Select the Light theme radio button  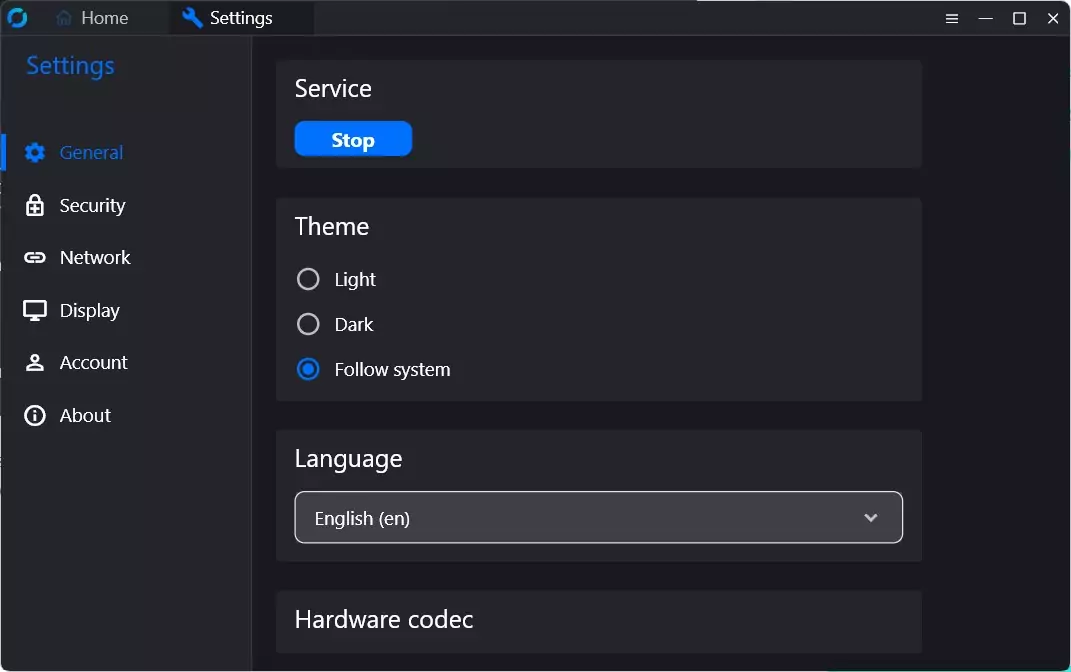point(308,280)
